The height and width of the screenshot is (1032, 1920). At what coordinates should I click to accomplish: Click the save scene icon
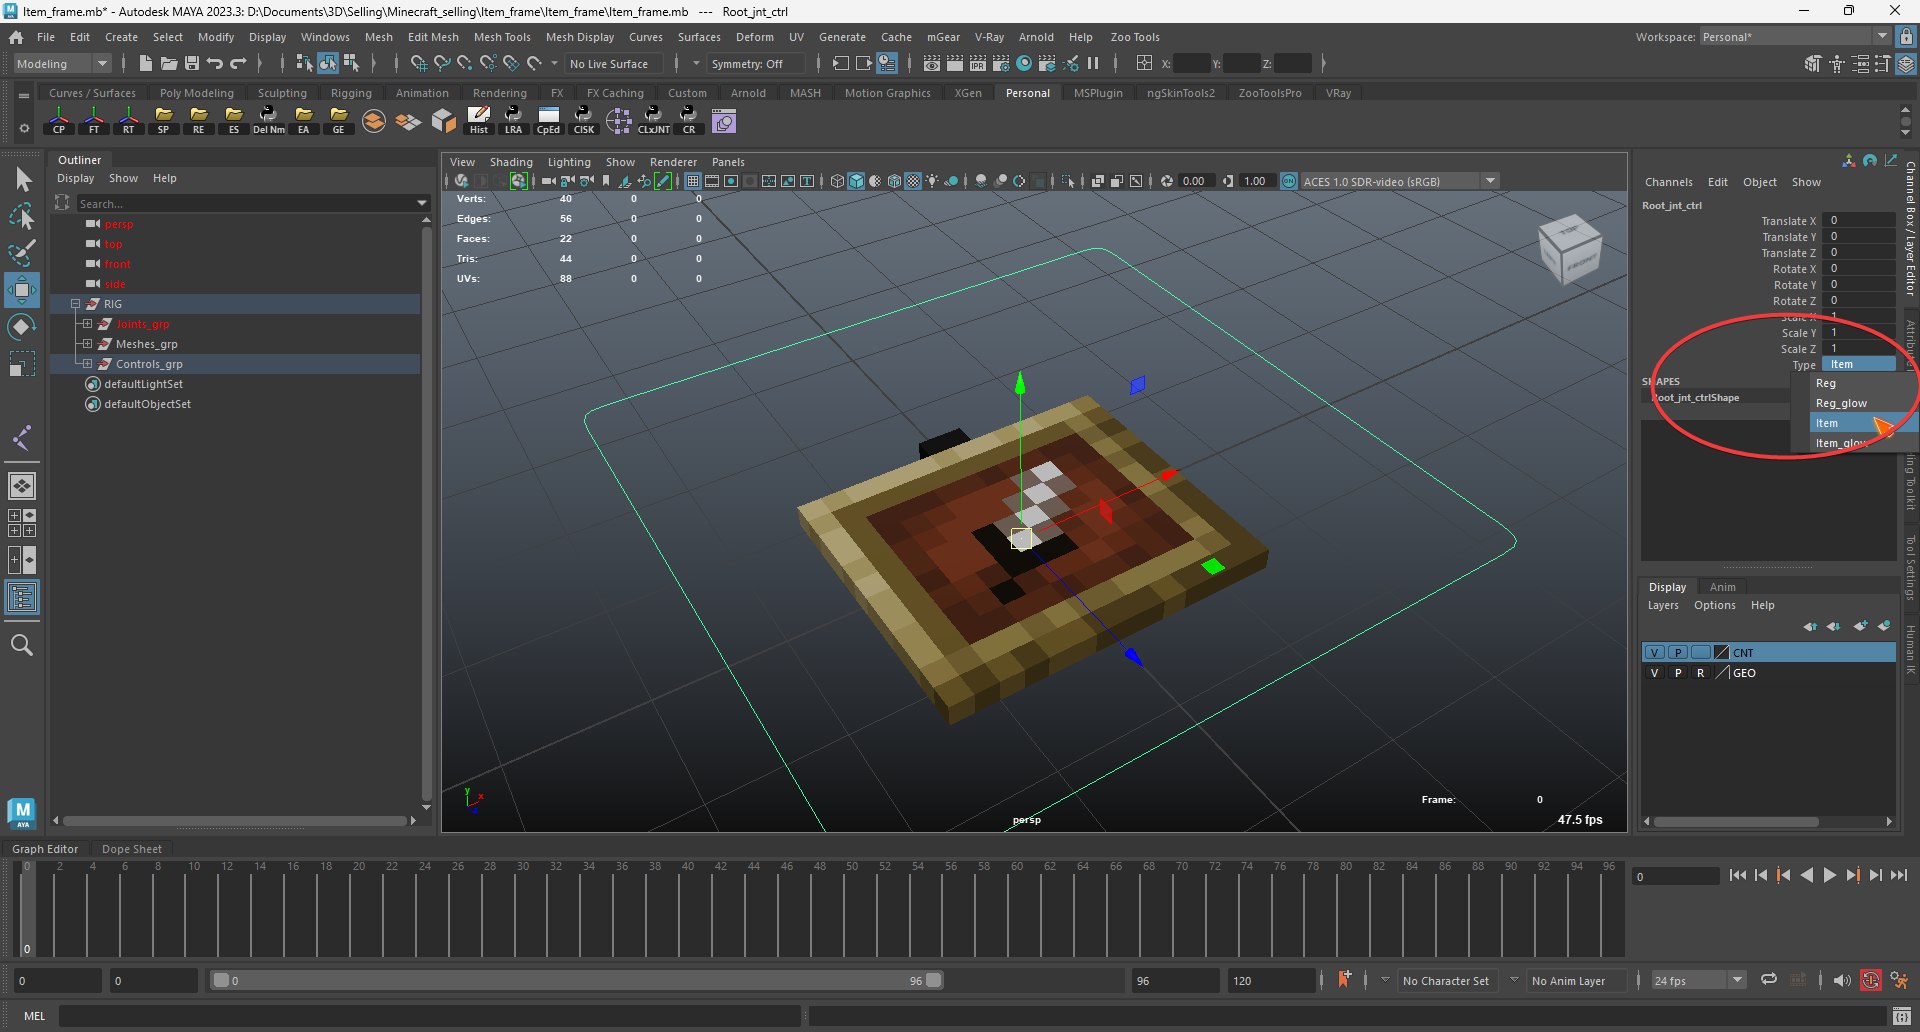[x=192, y=63]
